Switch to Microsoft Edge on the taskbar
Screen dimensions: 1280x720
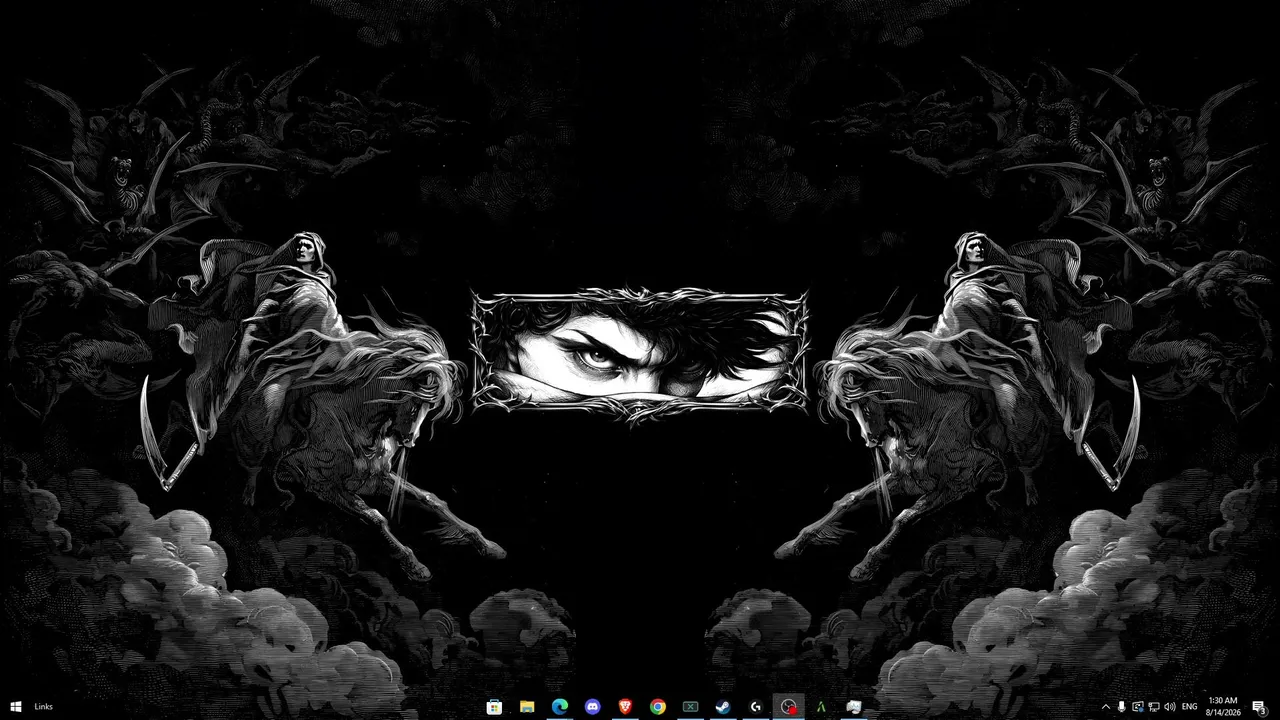click(x=560, y=707)
